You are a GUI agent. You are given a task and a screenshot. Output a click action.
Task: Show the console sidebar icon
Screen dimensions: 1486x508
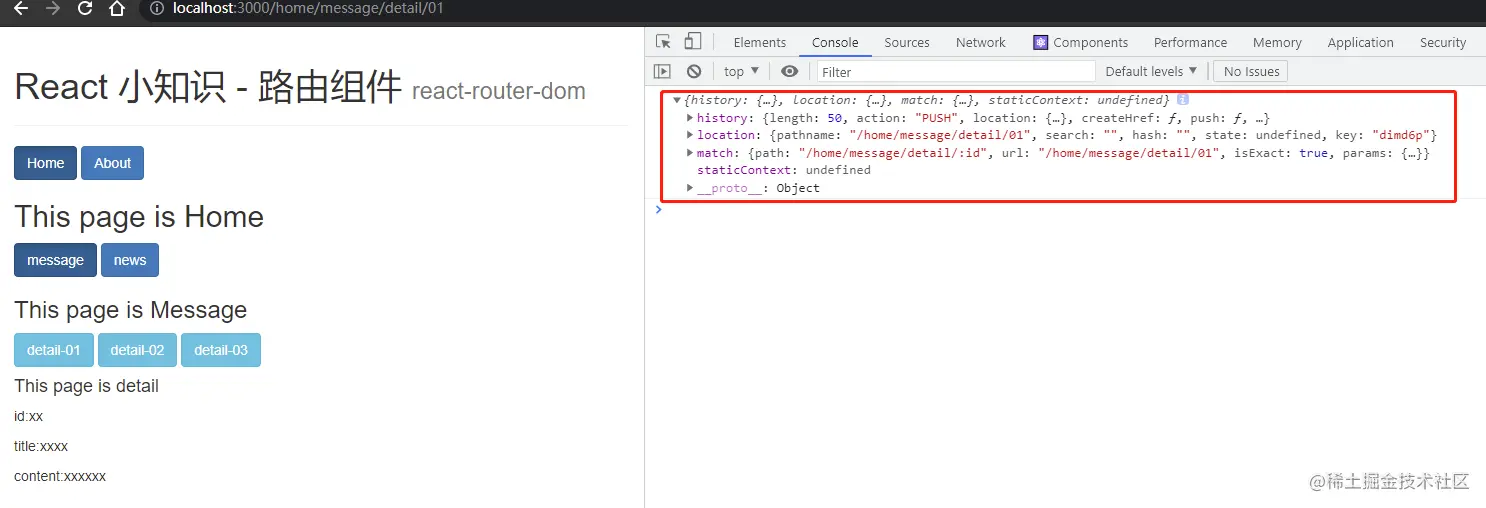click(x=662, y=71)
